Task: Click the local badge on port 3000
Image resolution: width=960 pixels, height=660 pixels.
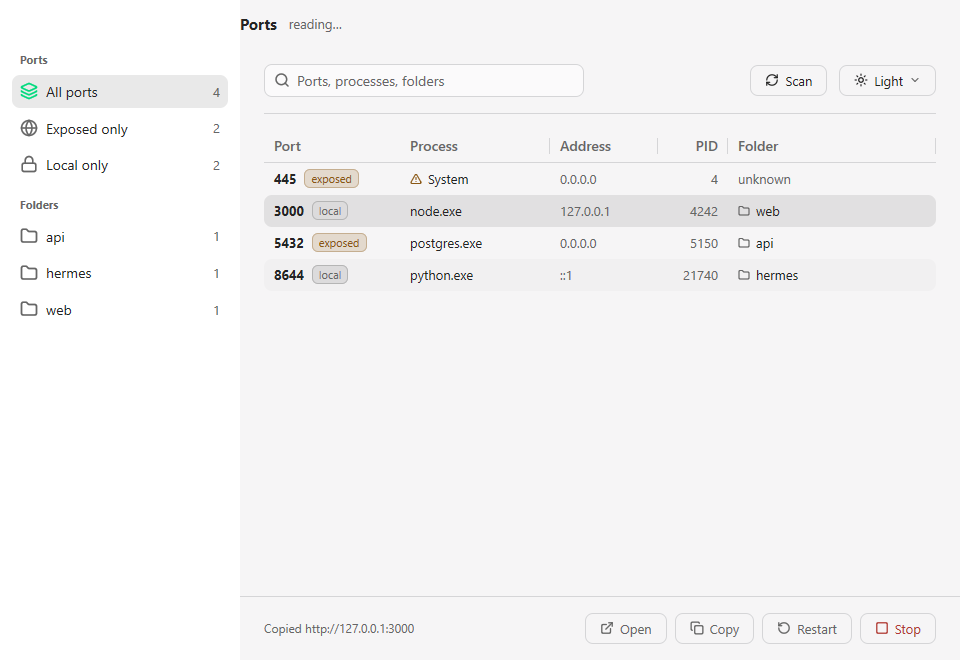Action: (x=330, y=211)
